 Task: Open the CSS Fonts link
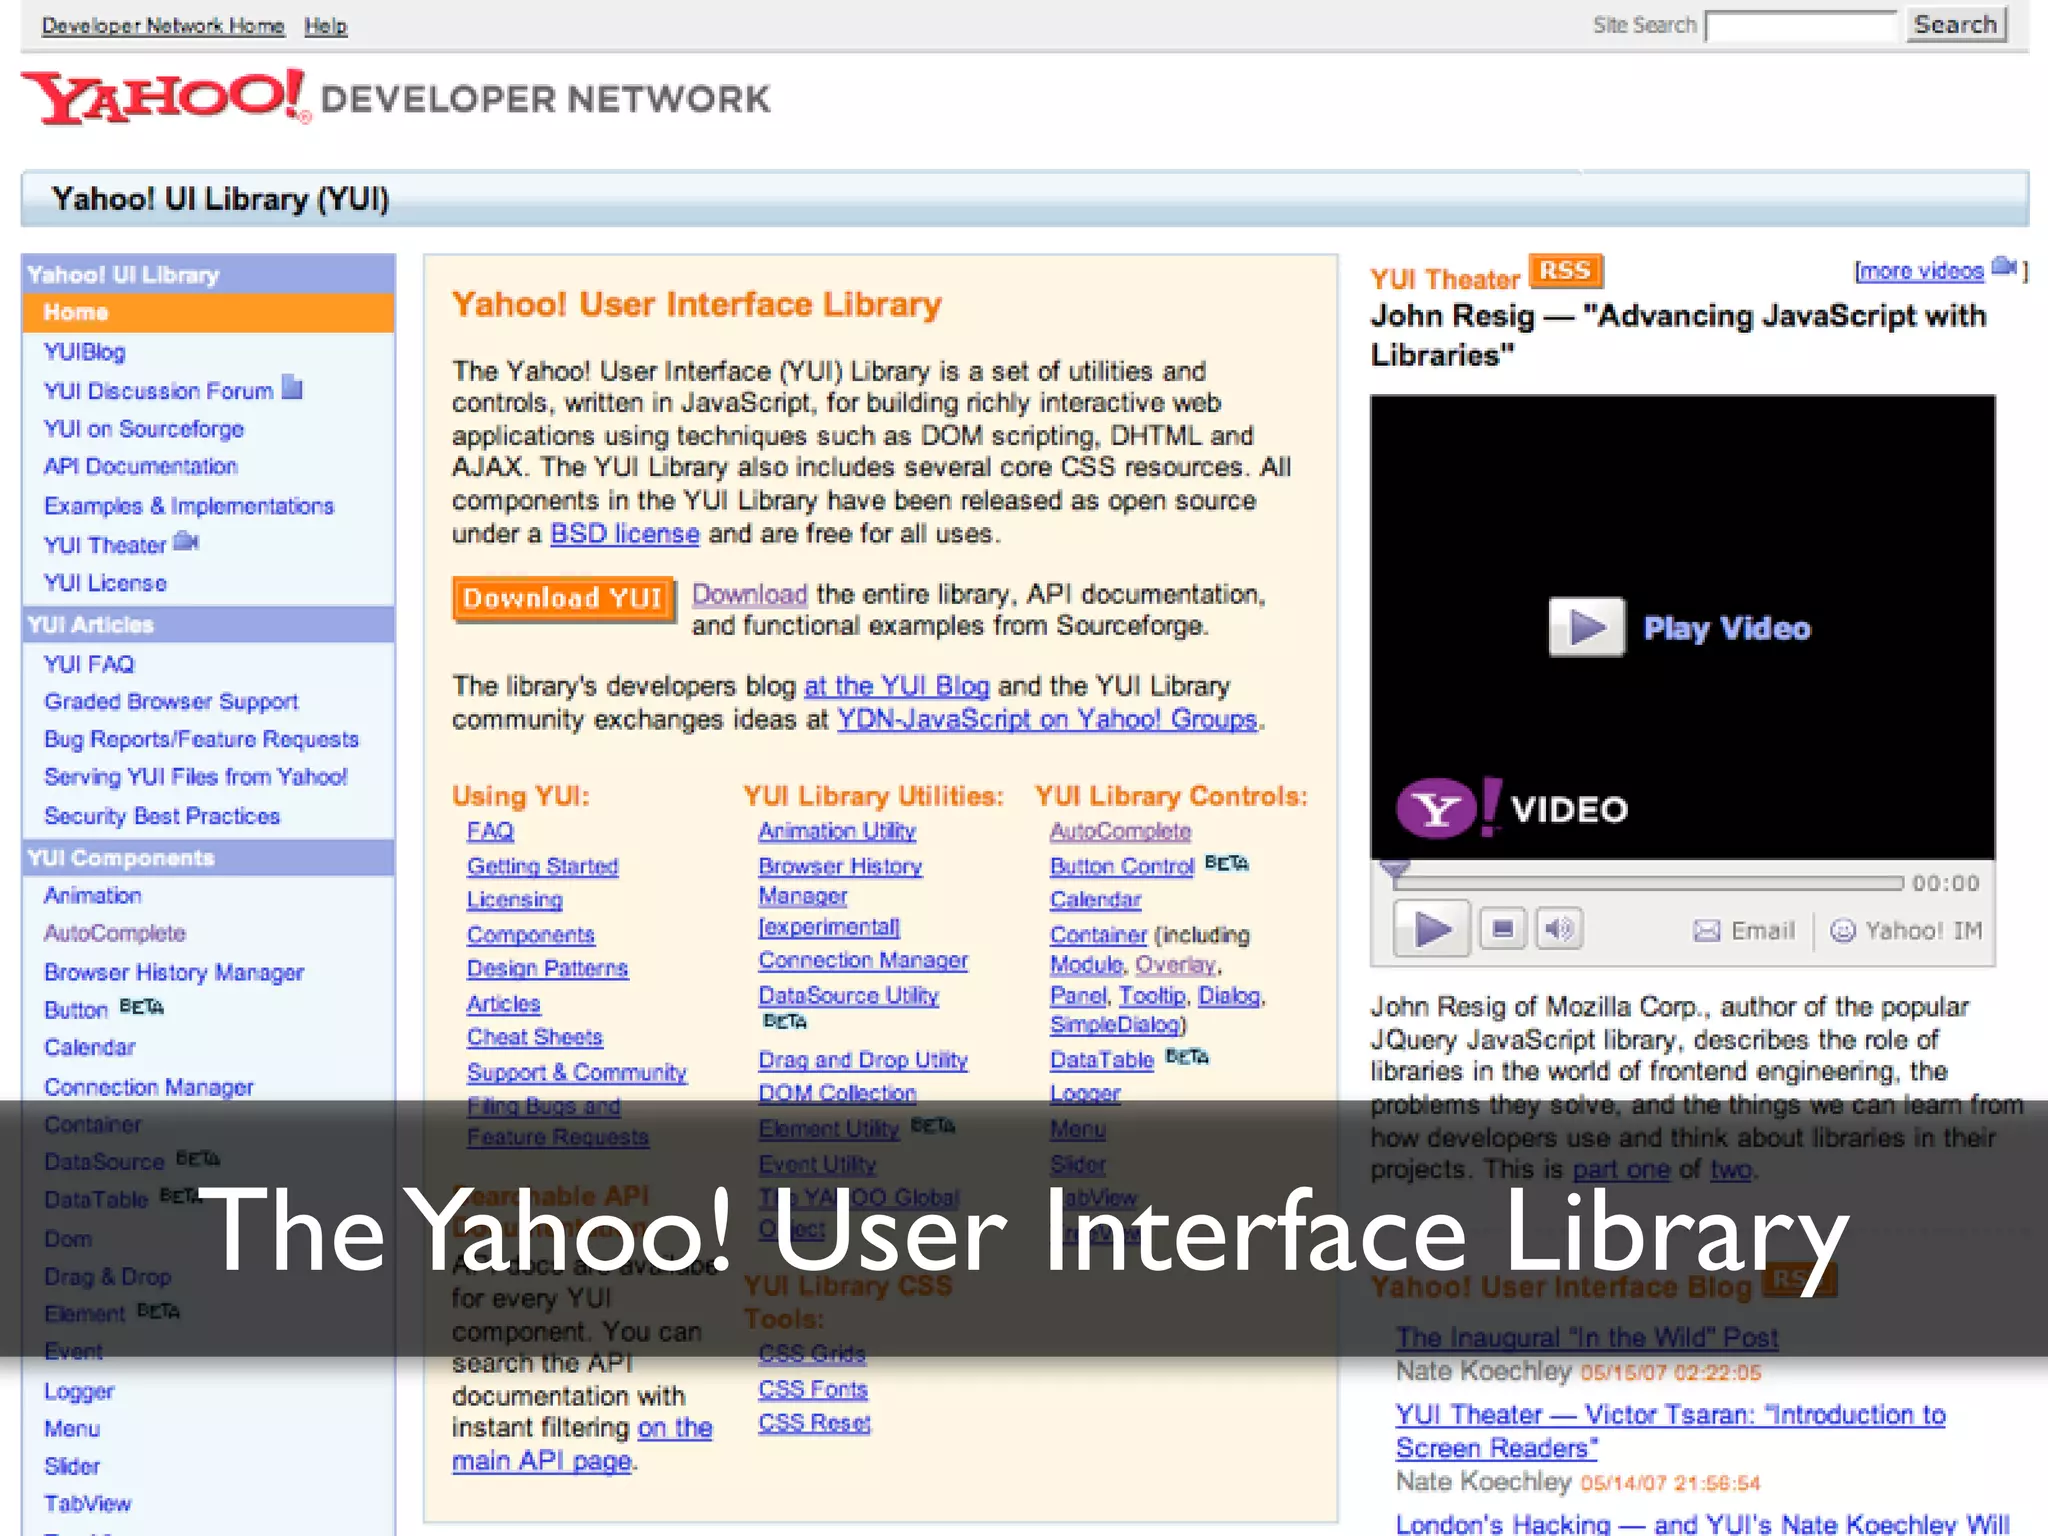(813, 1389)
